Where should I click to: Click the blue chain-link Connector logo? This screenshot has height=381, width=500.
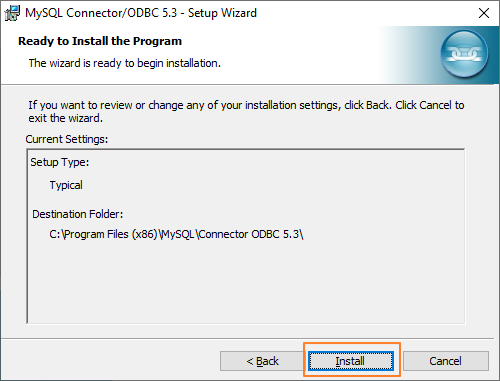pos(465,54)
